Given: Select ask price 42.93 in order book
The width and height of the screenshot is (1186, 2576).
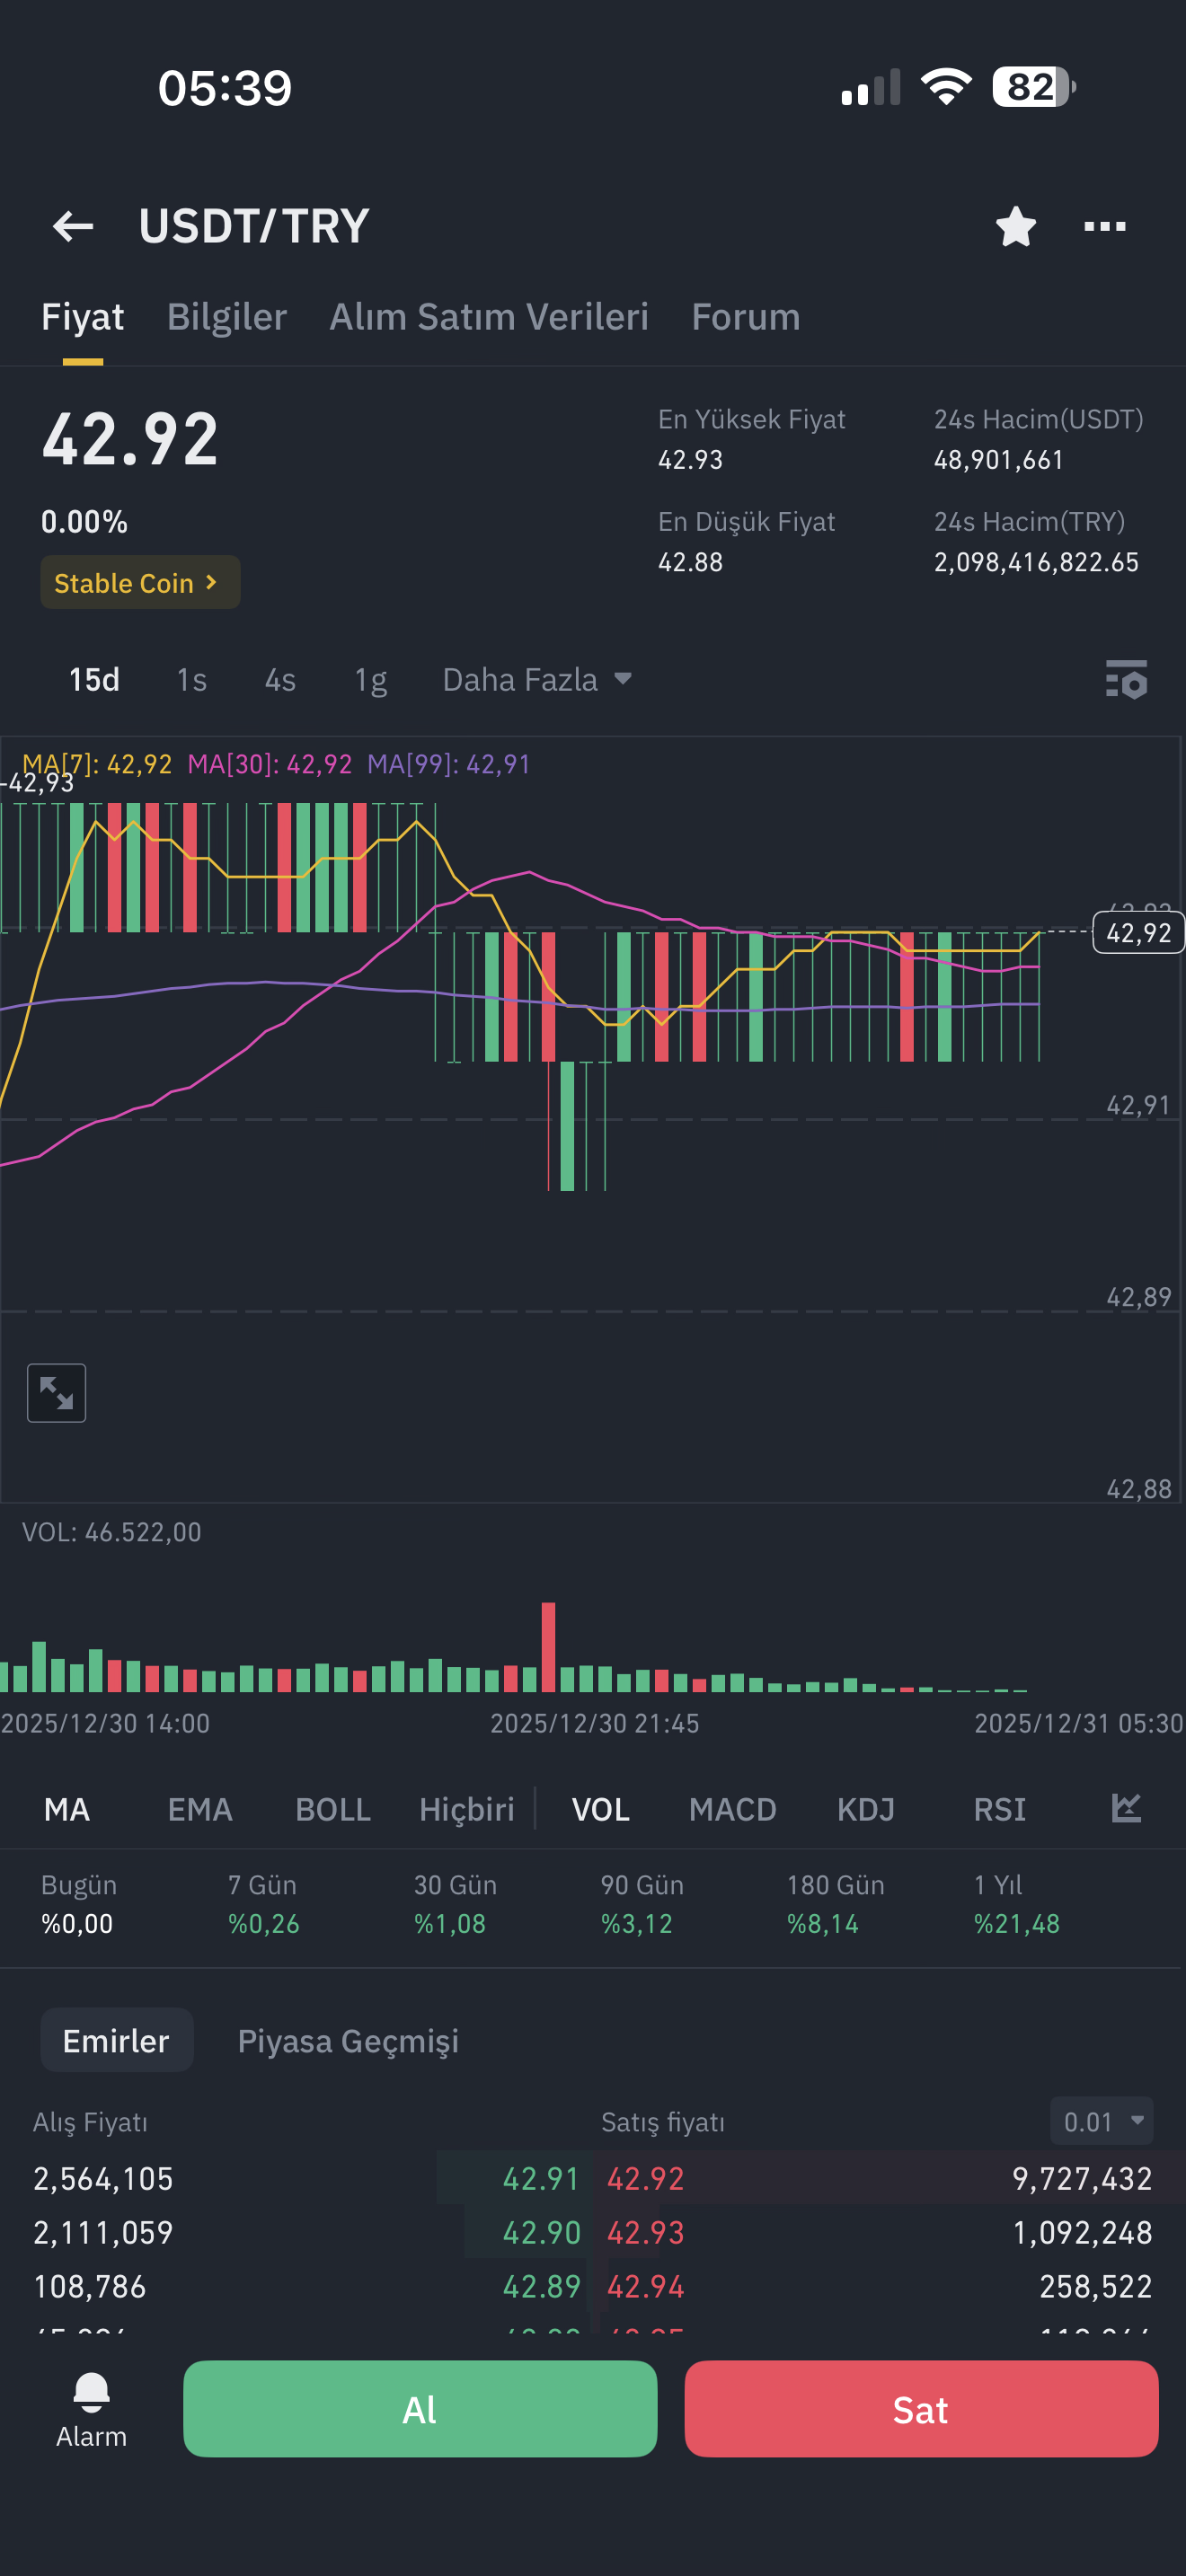Looking at the screenshot, I should [x=646, y=2232].
